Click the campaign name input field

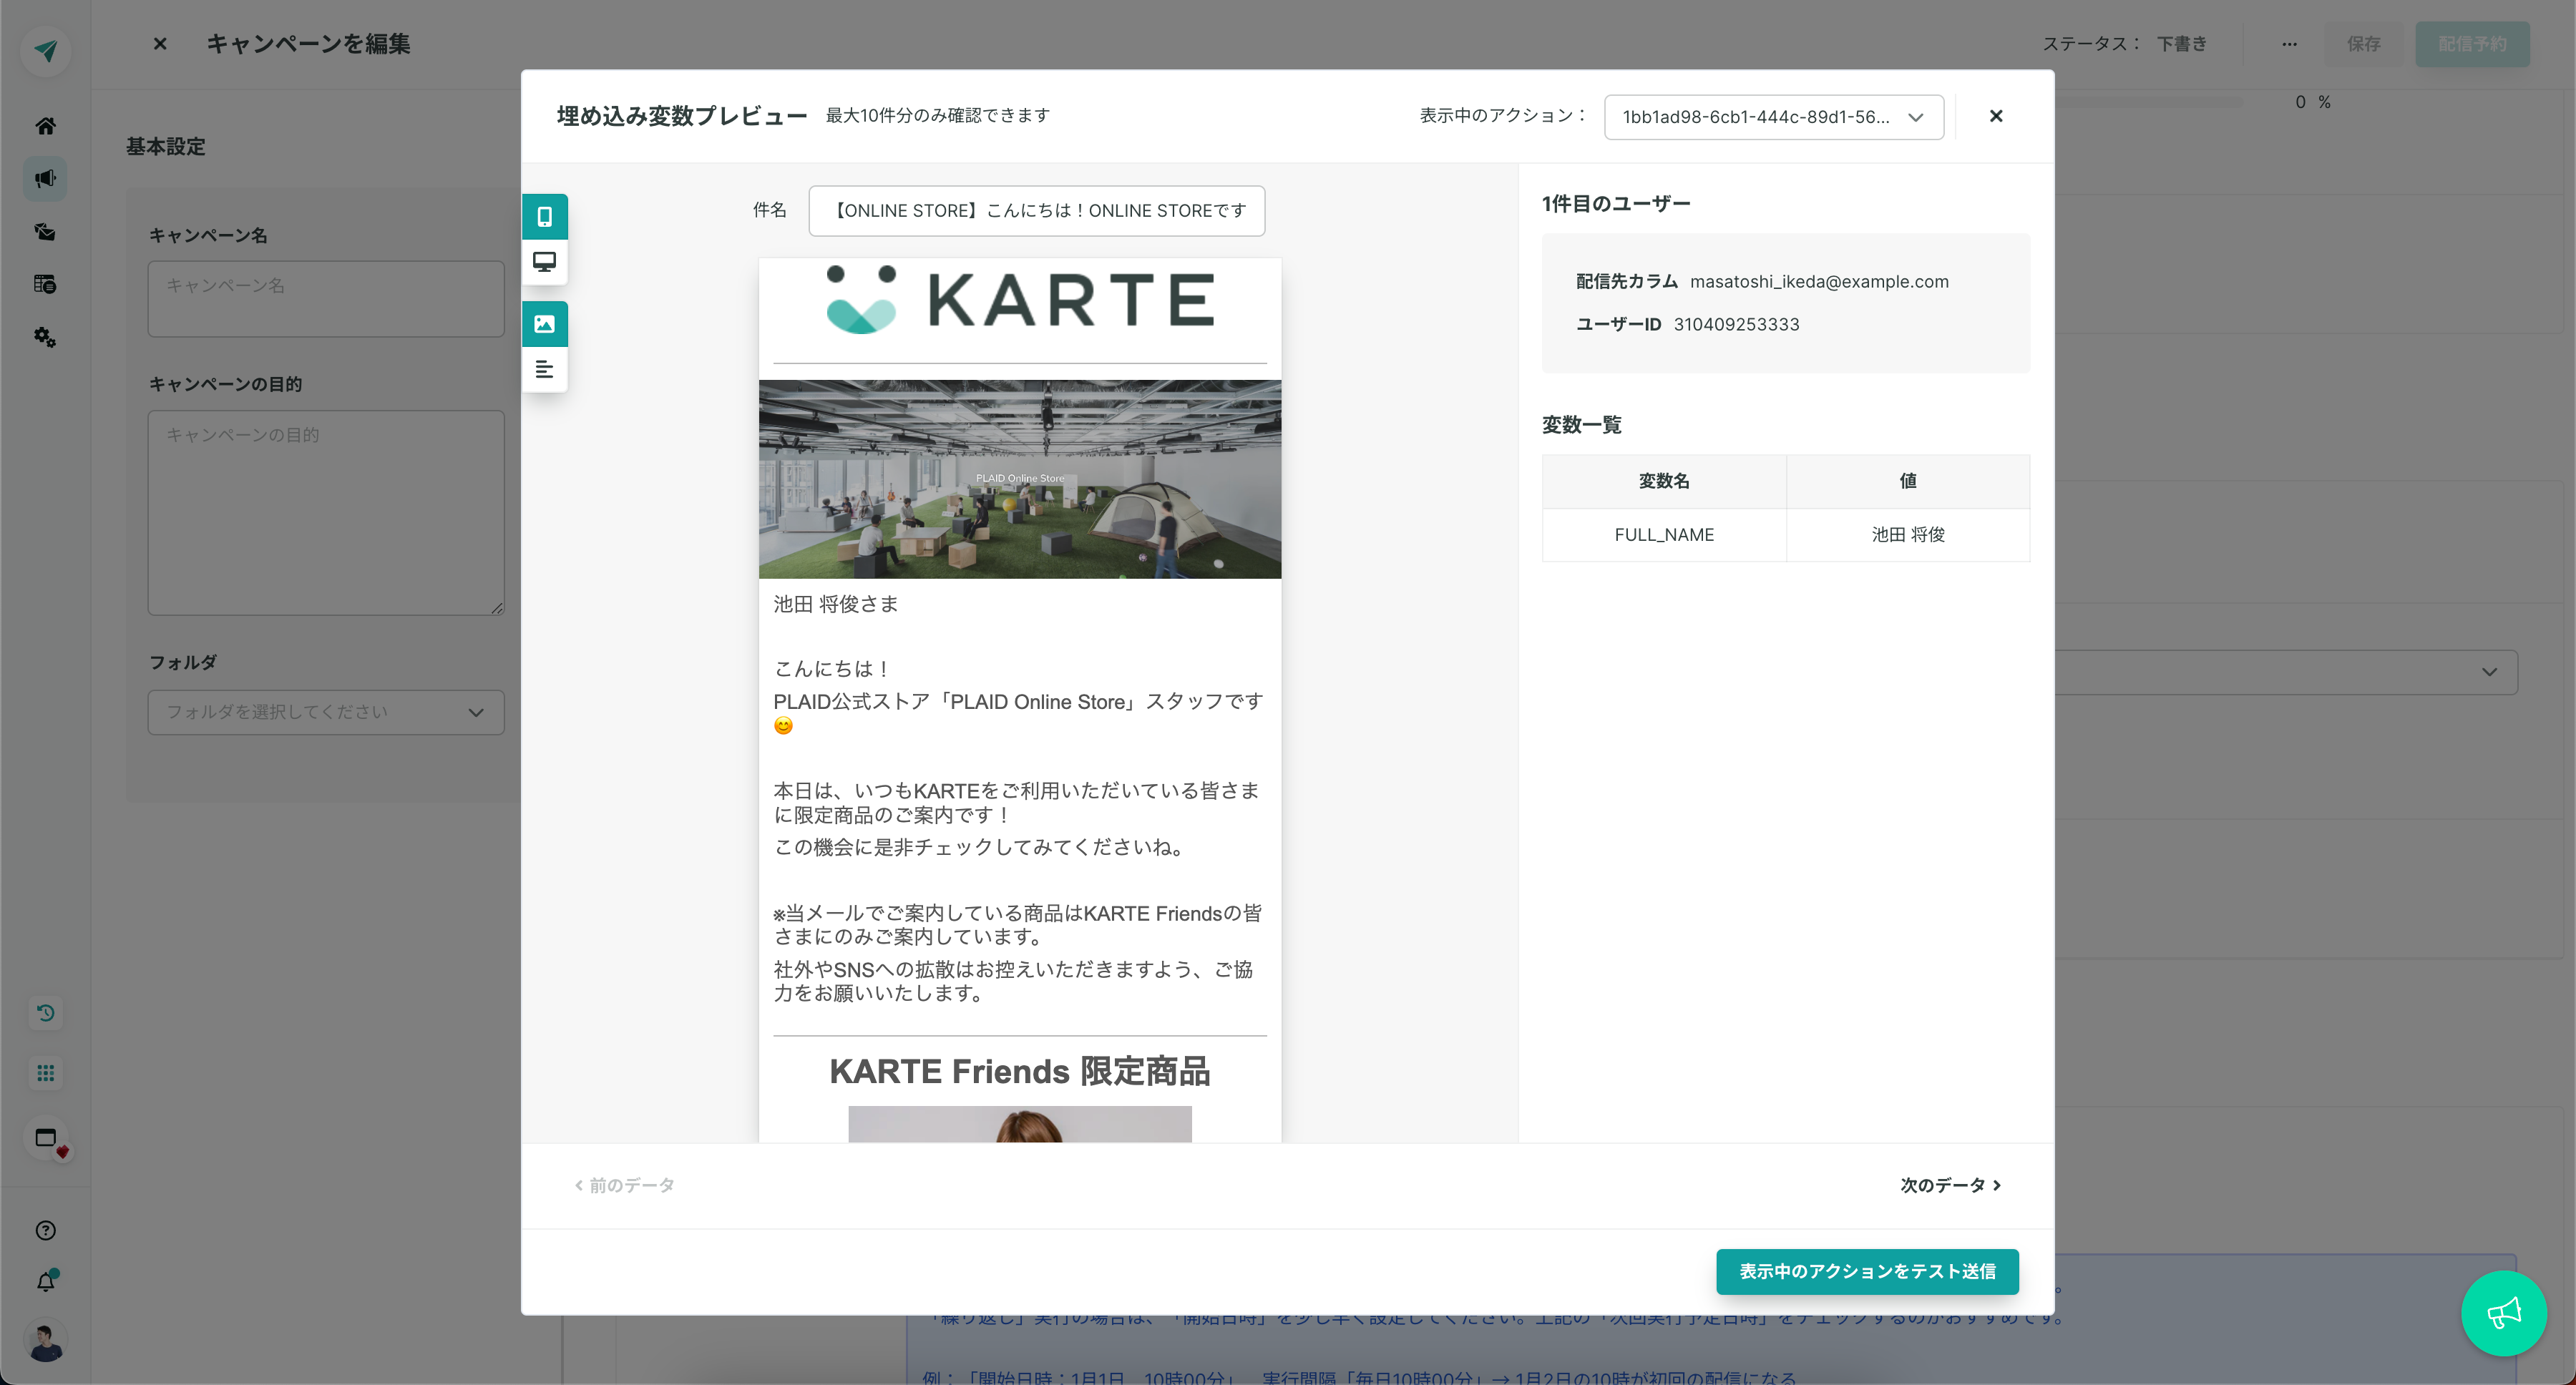326,299
